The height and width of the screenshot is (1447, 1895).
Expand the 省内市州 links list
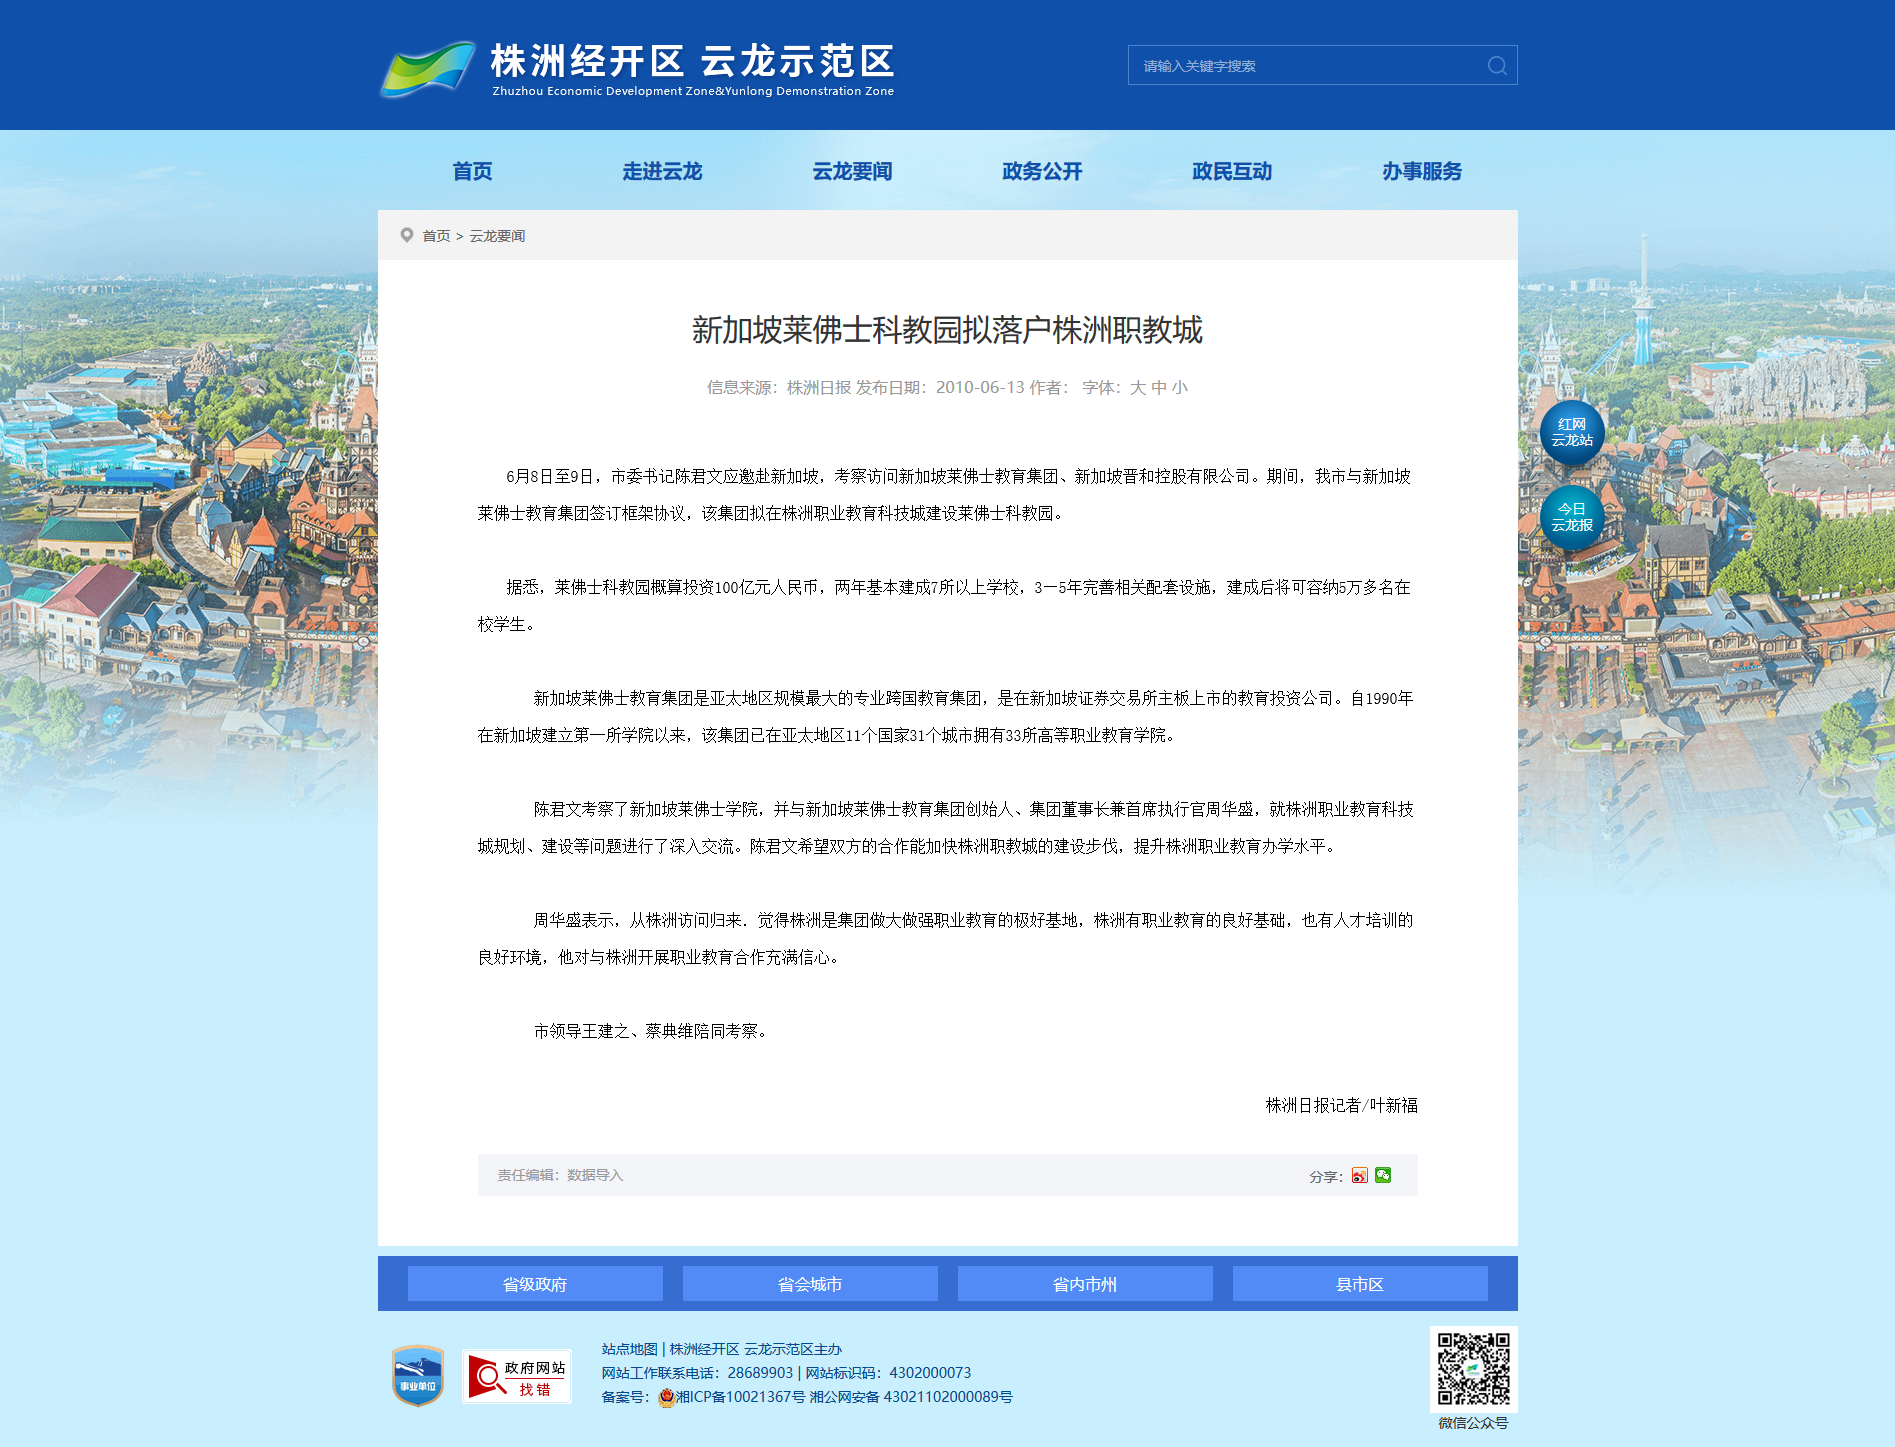1085,1284
